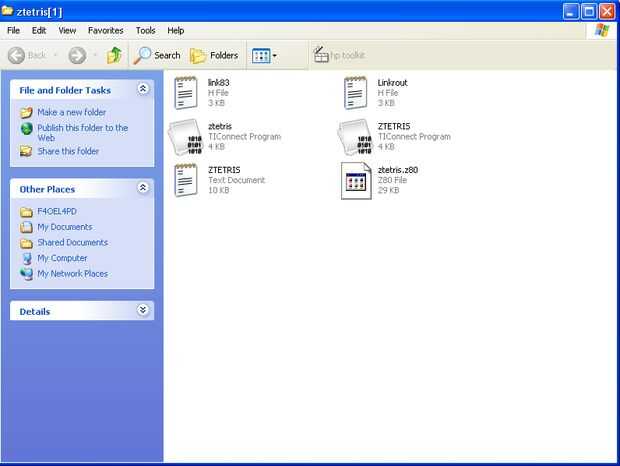Click Share this folder link
This screenshot has width=620, height=466.
click(x=68, y=151)
